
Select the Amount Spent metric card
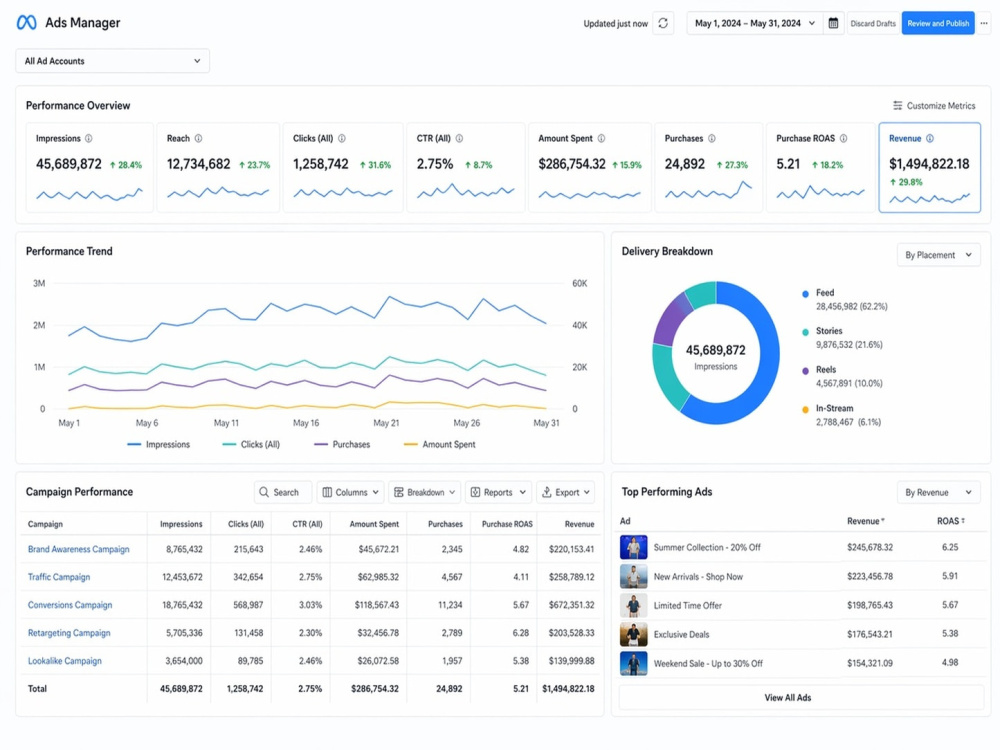(590, 167)
